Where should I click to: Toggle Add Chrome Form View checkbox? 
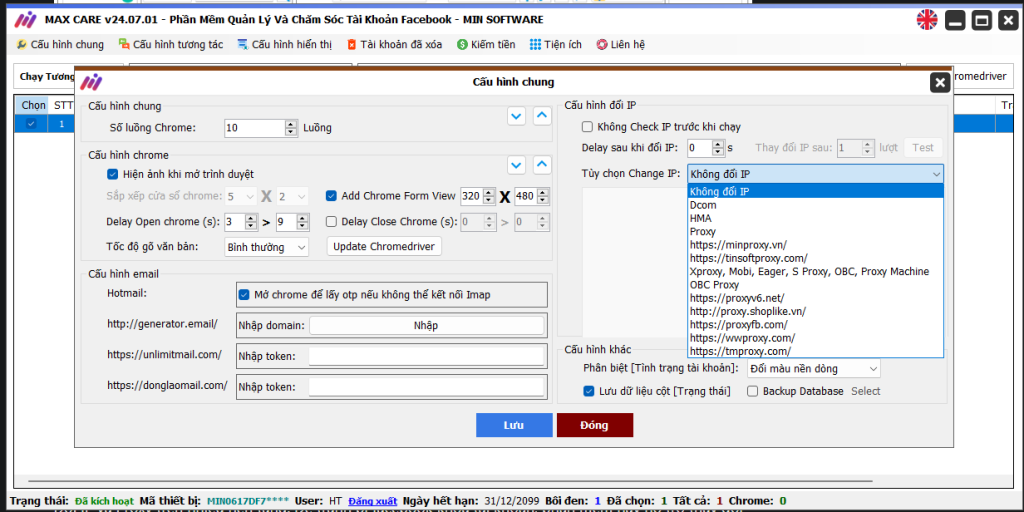coord(331,195)
